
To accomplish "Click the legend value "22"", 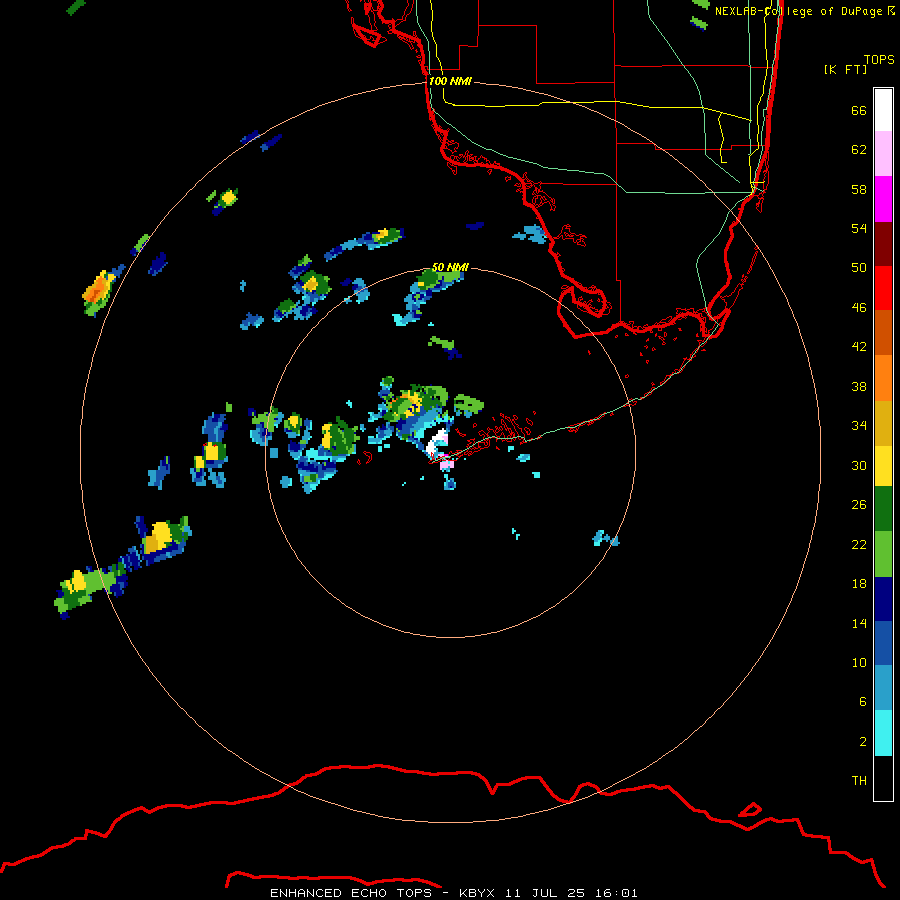I will pyautogui.click(x=859, y=544).
